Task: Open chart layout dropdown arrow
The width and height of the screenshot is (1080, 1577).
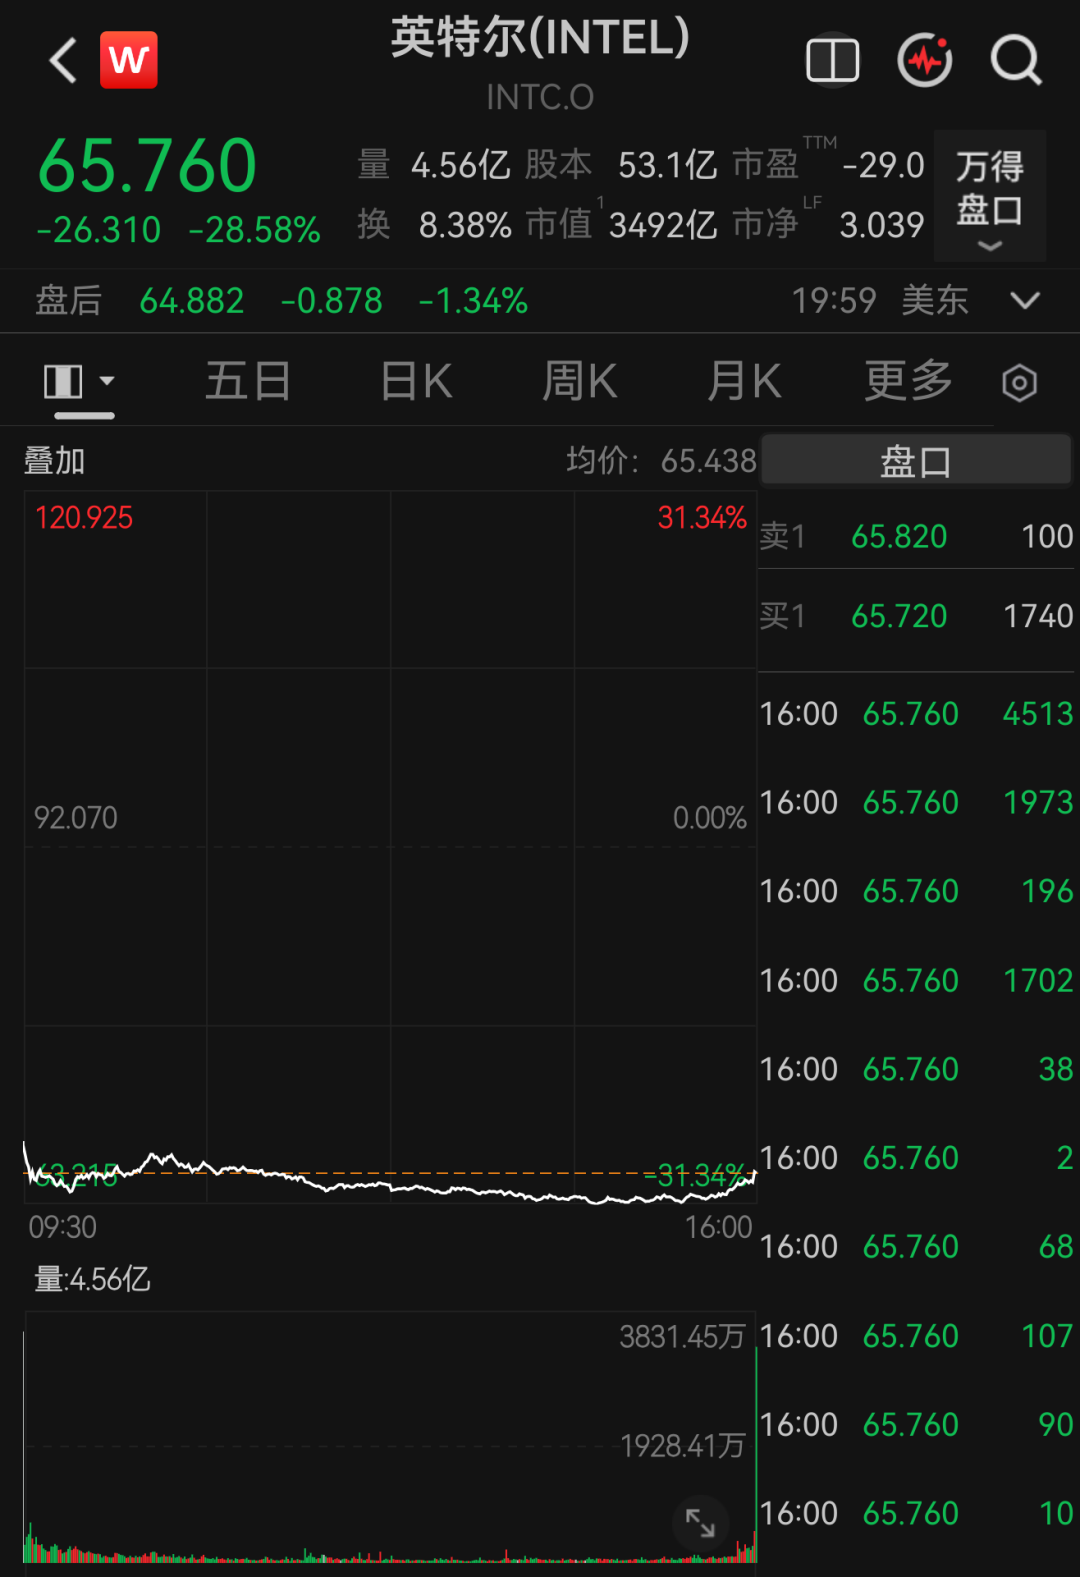Action: 107,381
